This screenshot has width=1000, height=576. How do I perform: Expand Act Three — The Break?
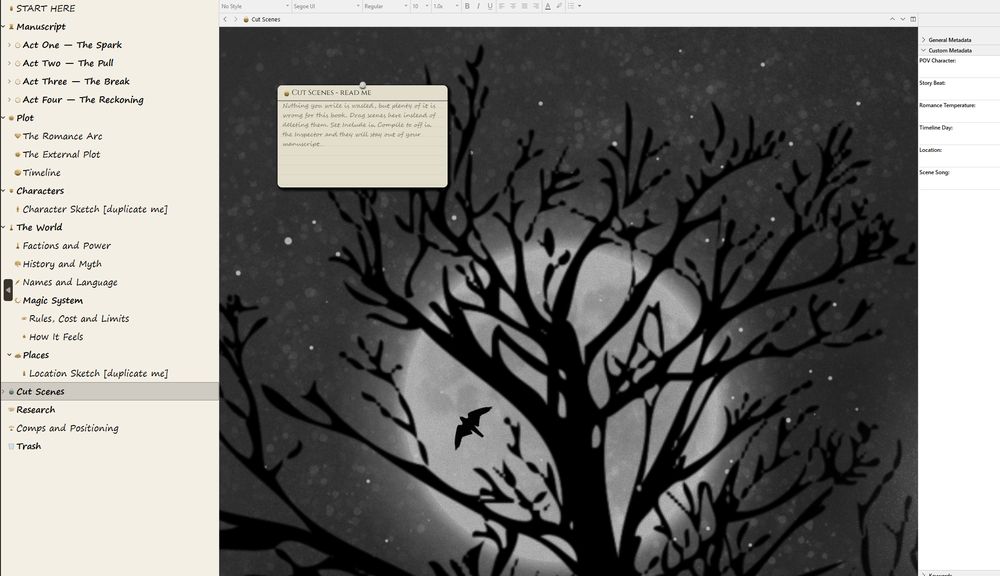tap(9, 82)
